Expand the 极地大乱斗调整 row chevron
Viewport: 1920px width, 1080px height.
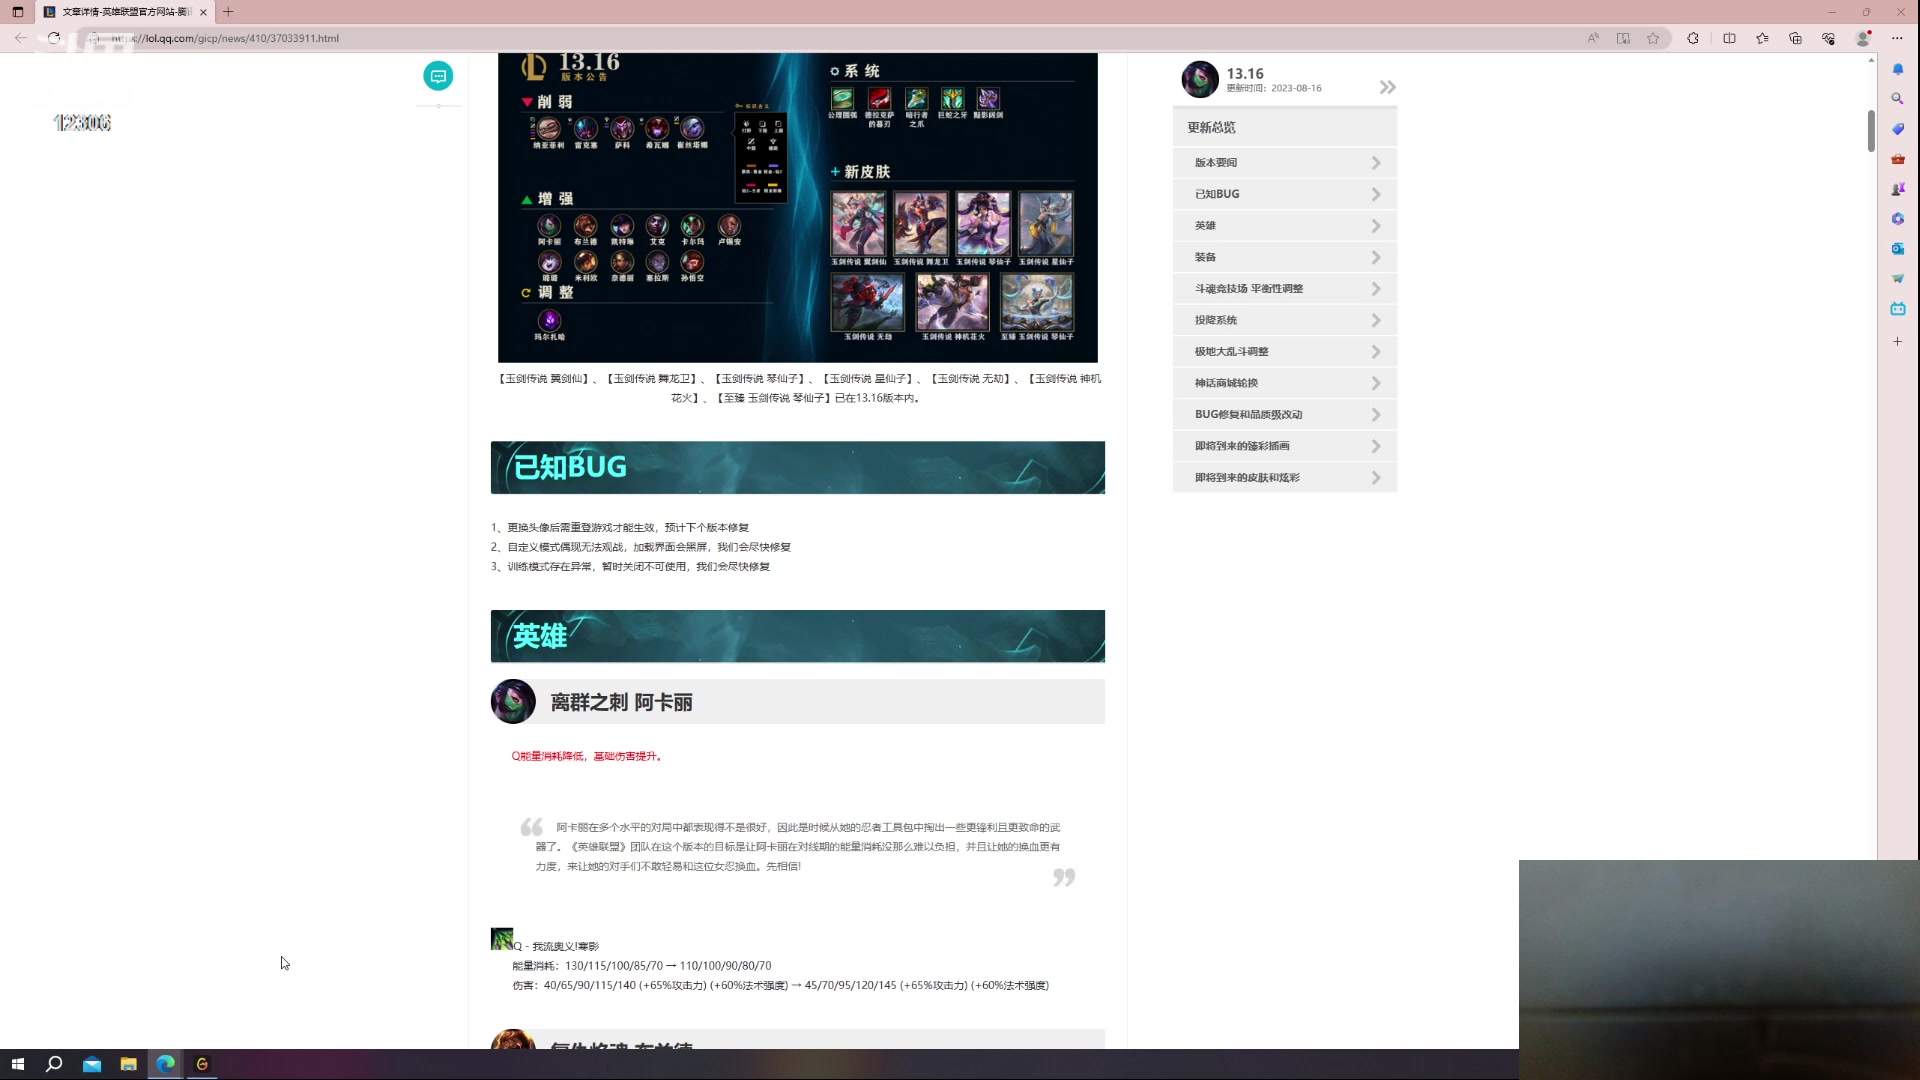coord(1376,352)
